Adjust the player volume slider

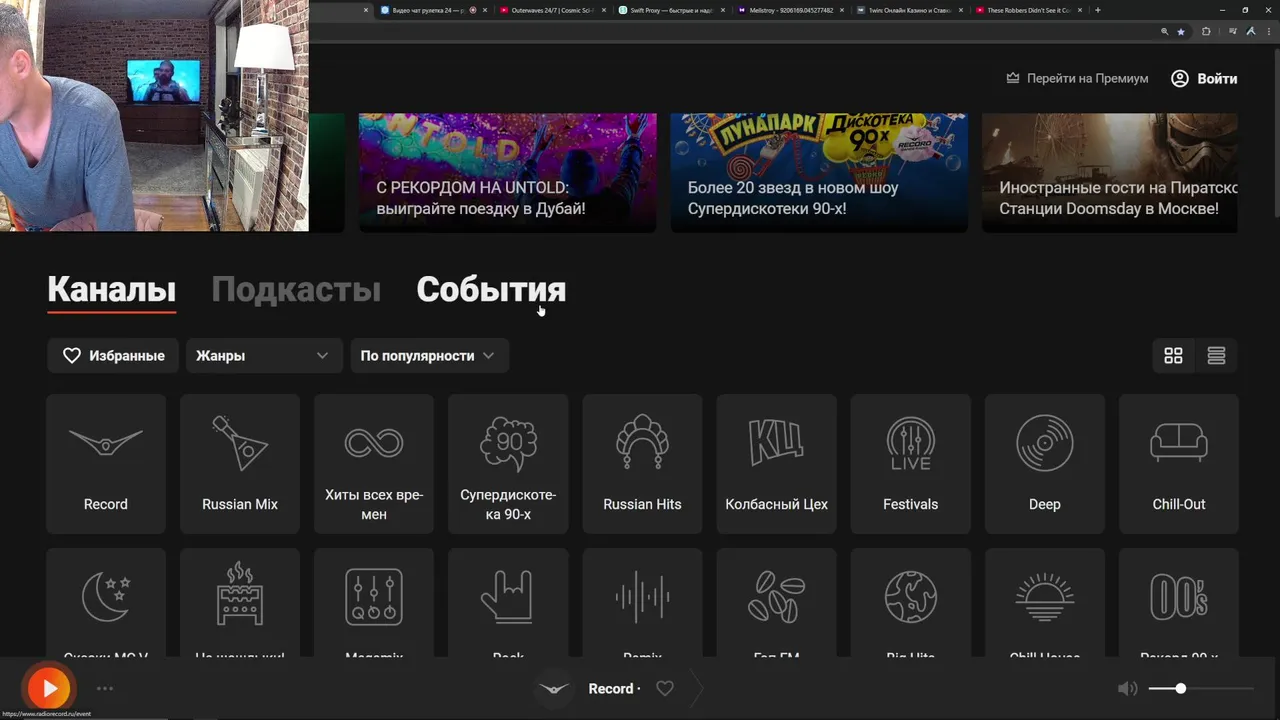click(1200, 688)
